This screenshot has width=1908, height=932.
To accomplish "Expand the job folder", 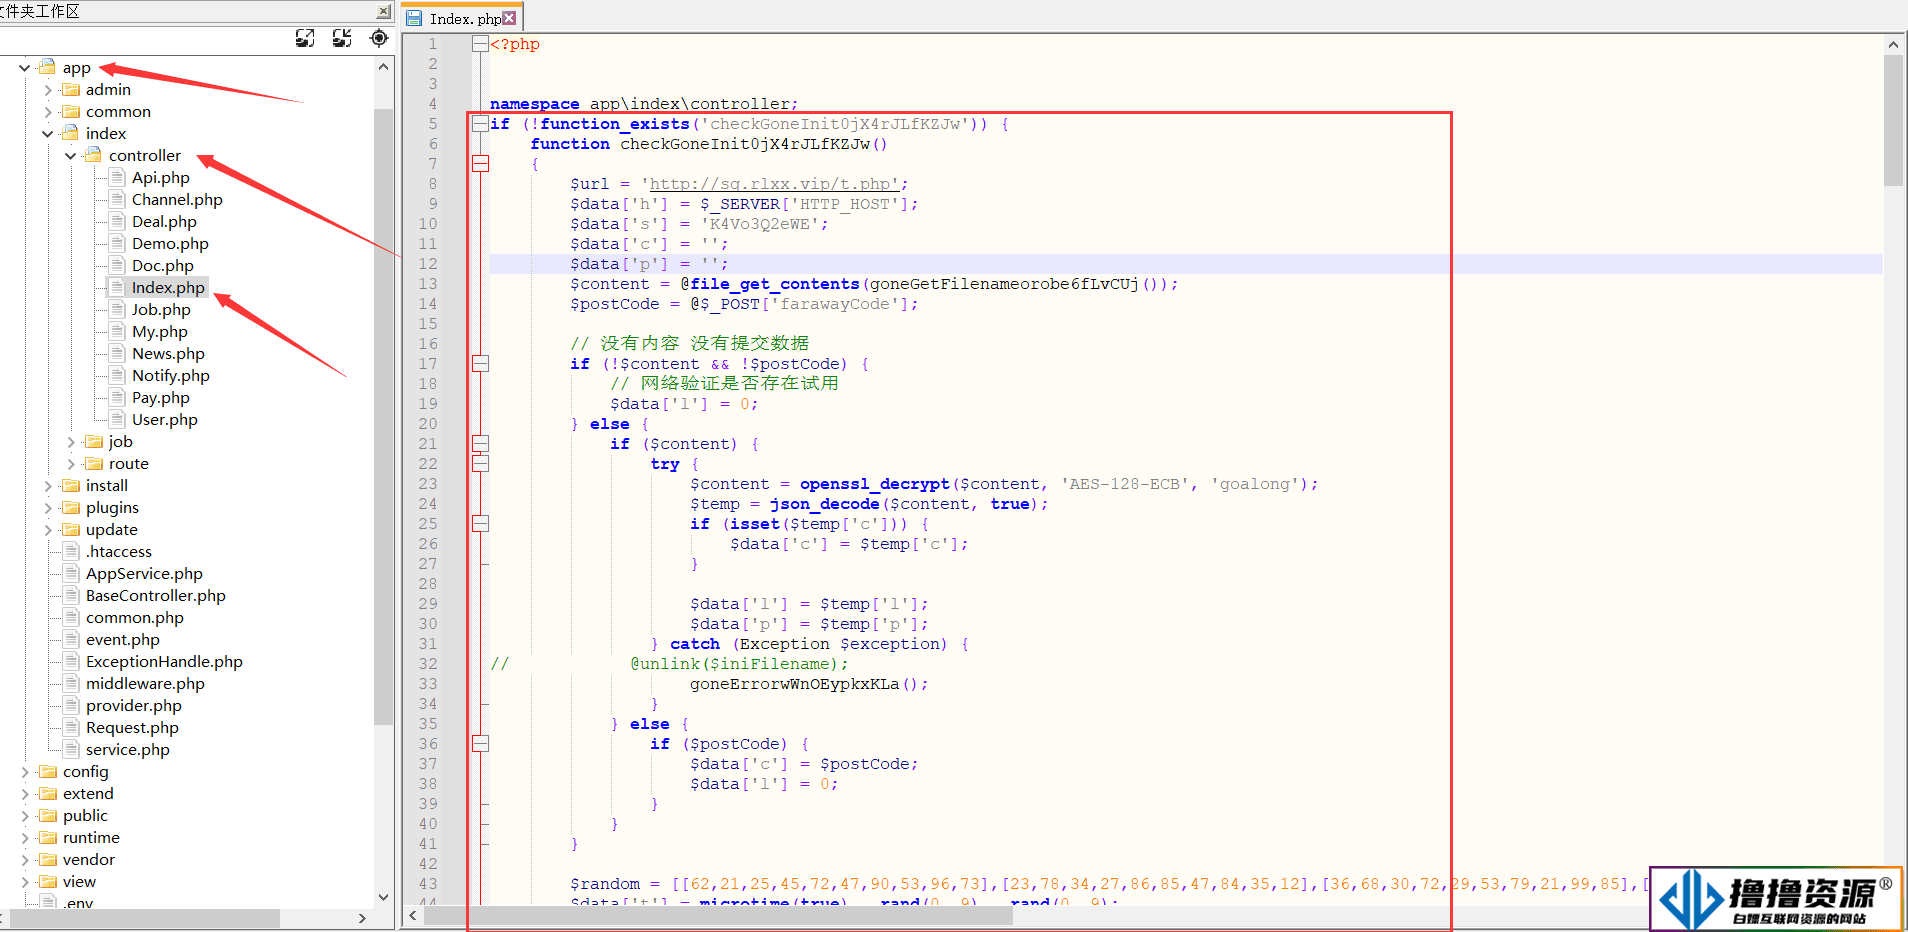I will pos(70,442).
